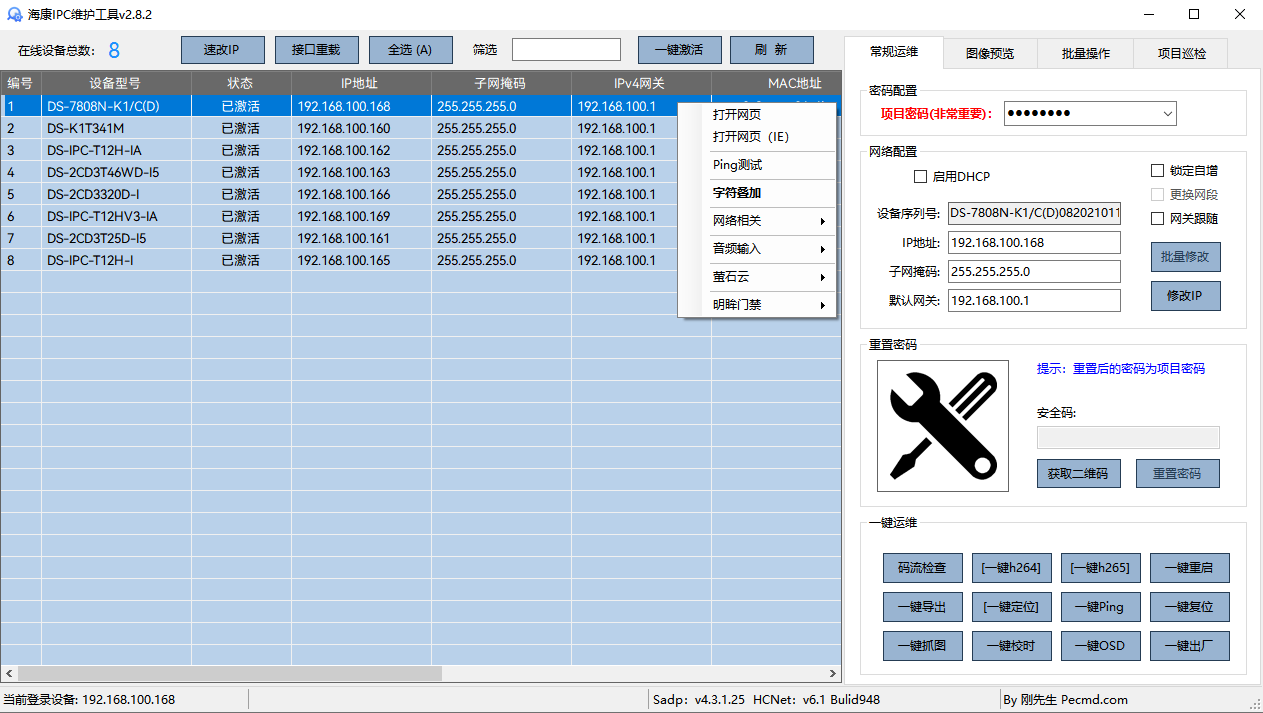Click the 全选 (A) button
This screenshot has height=713, width=1263.
click(x=410, y=50)
